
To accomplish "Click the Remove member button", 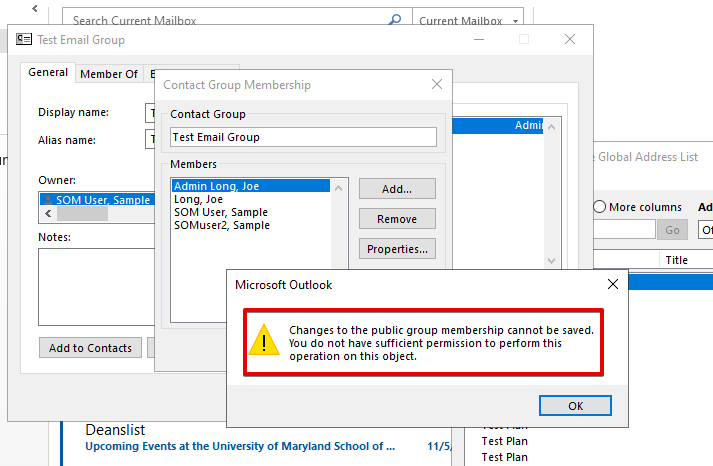I will coord(397,219).
